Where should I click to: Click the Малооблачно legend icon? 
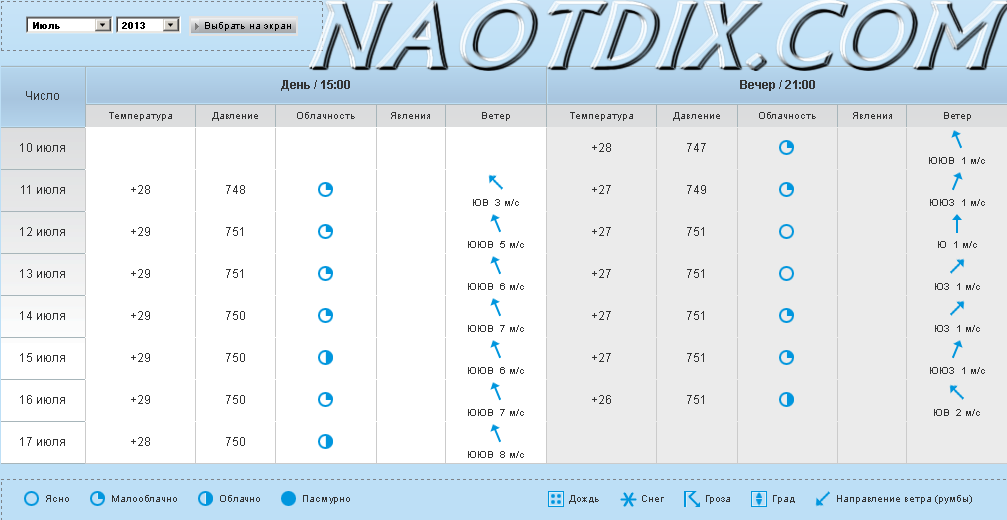[x=97, y=498]
